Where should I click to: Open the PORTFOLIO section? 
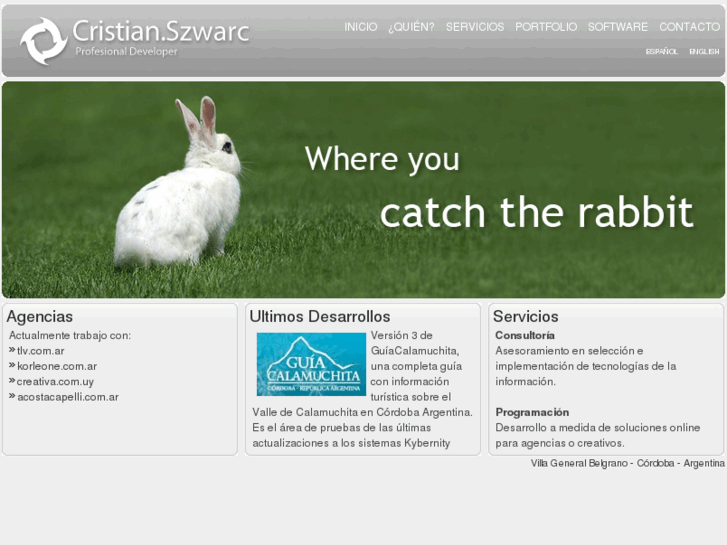point(546,27)
